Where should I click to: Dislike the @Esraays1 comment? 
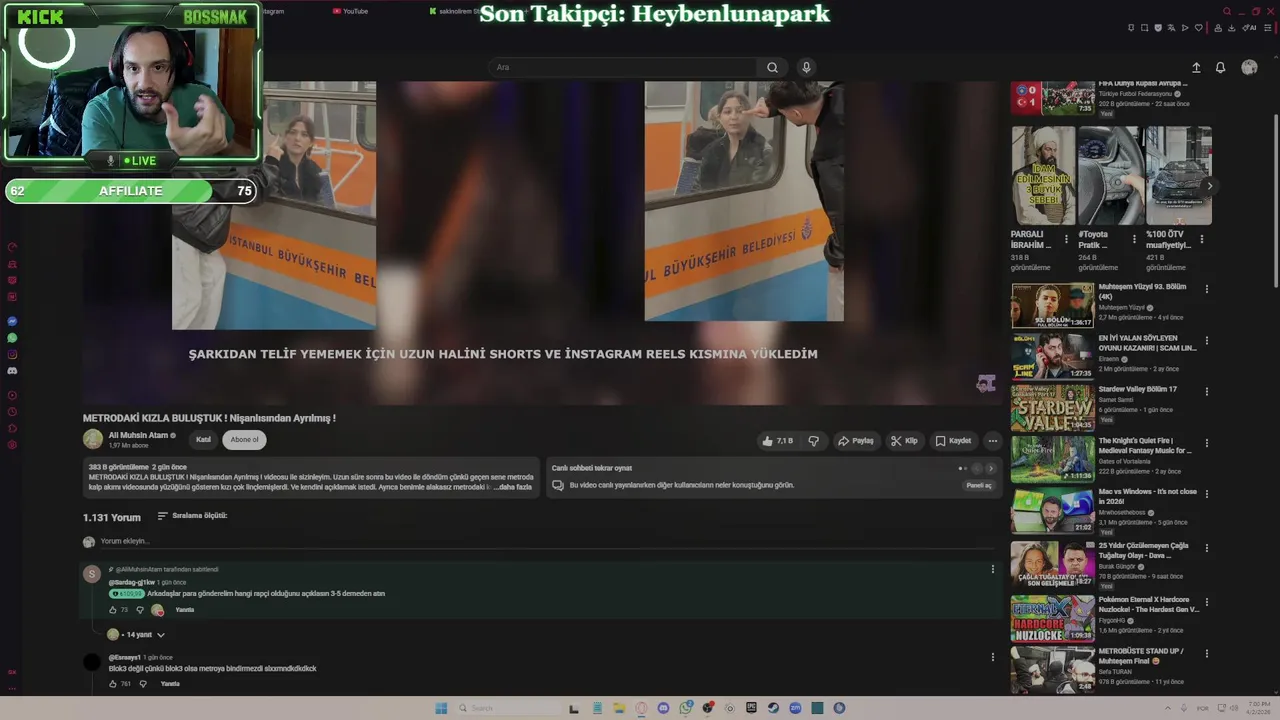143,684
